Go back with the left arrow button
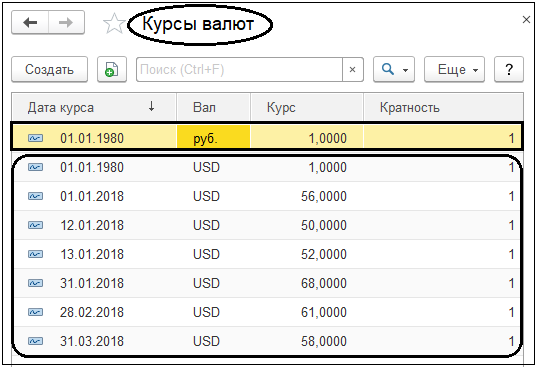Image resolution: width=537 pixels, height=367 pixels. tap(30, 23)
